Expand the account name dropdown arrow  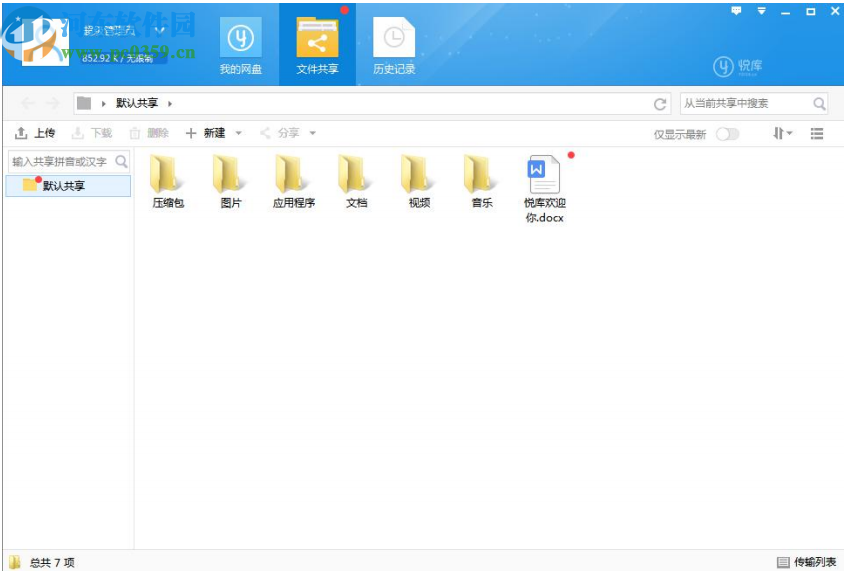tap(160, 30)
